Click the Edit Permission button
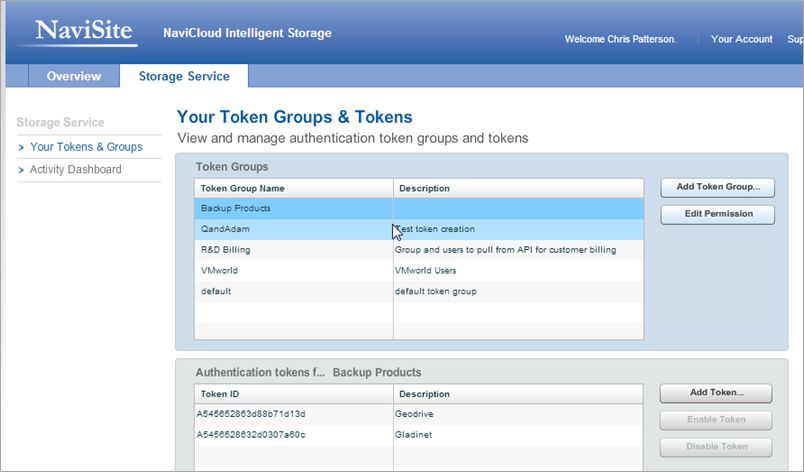The width and height of the screenshot is (804, 472). [x=717, y=214]
